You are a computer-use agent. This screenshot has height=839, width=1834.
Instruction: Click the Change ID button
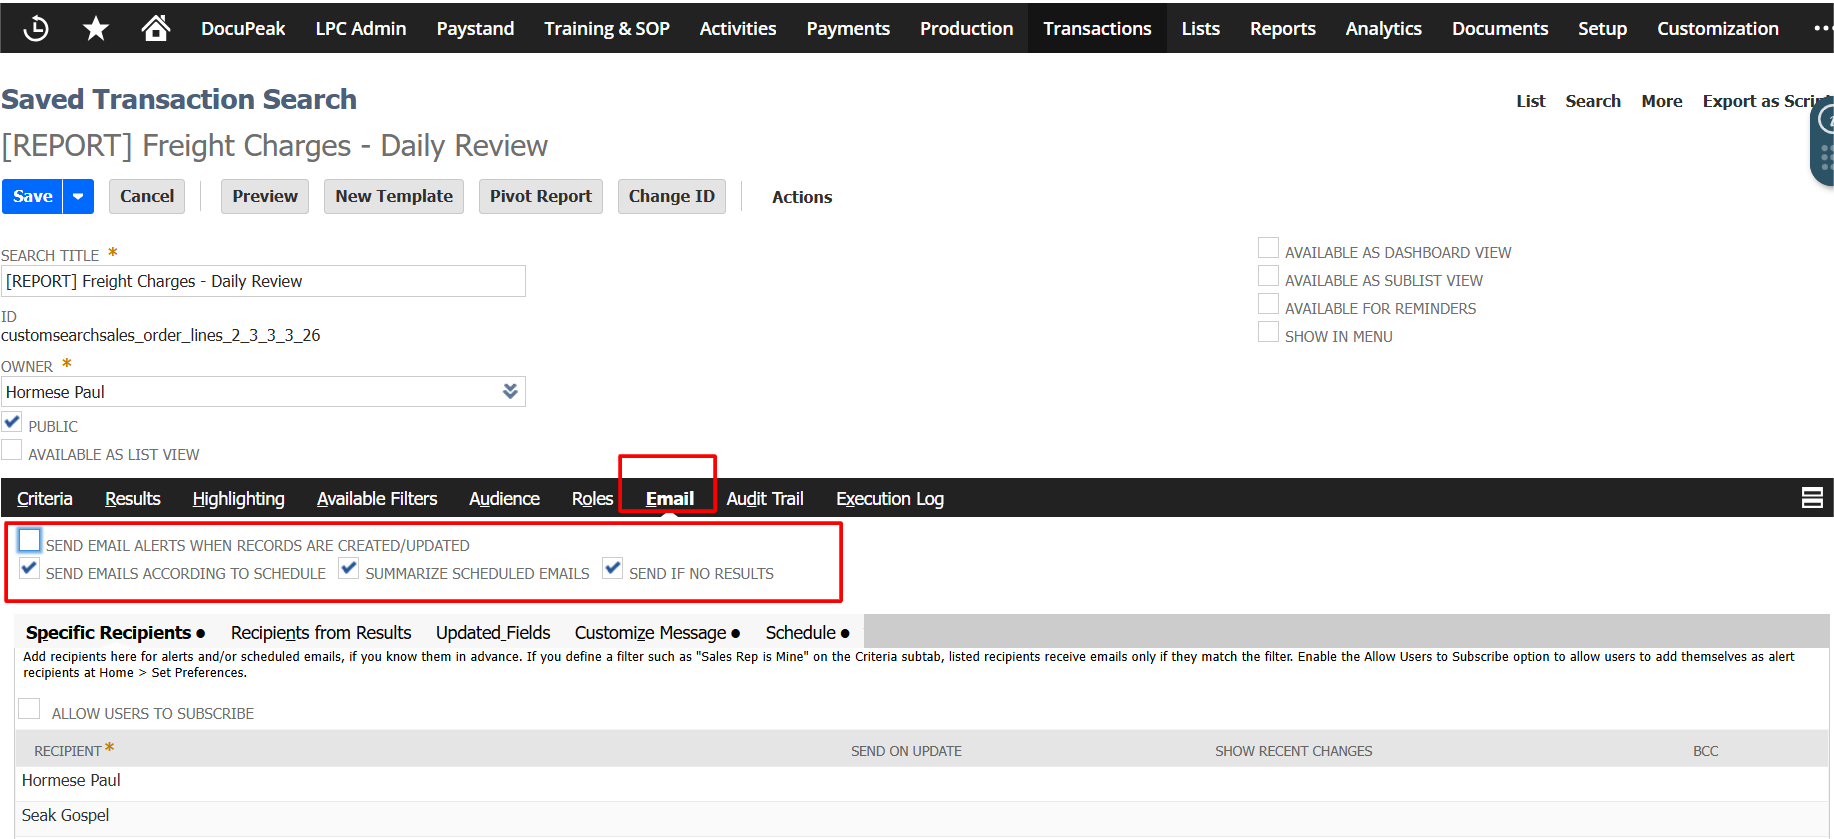point(671,197)
